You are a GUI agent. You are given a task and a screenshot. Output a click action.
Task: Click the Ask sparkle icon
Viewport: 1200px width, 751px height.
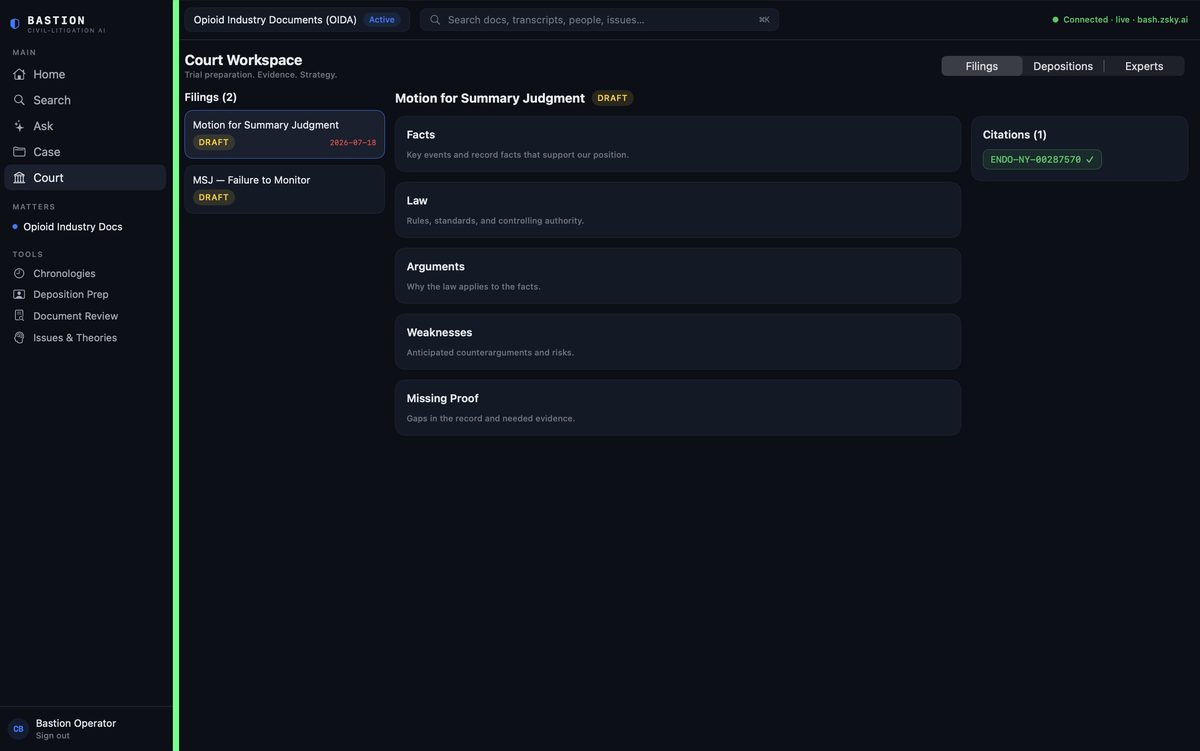[19, 126]
